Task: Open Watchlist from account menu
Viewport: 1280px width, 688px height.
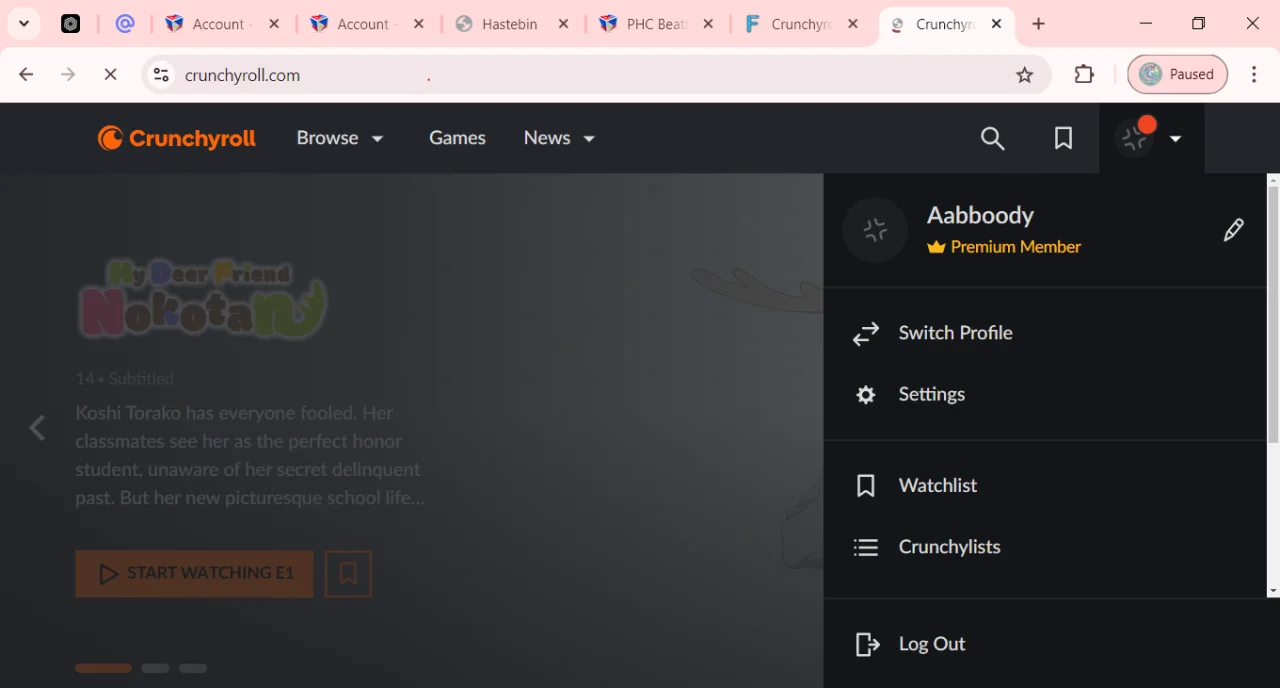Action: (937, 485)
